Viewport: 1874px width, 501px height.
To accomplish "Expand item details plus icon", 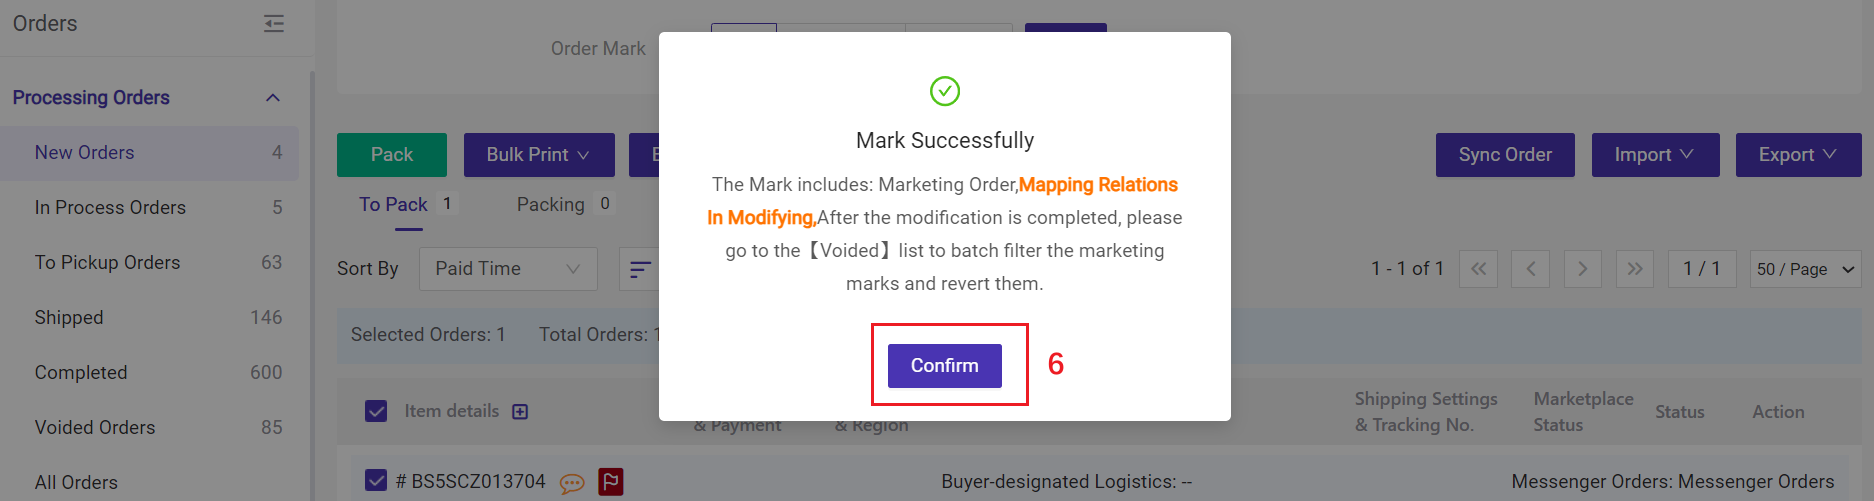I will click(x=520, y=412).
